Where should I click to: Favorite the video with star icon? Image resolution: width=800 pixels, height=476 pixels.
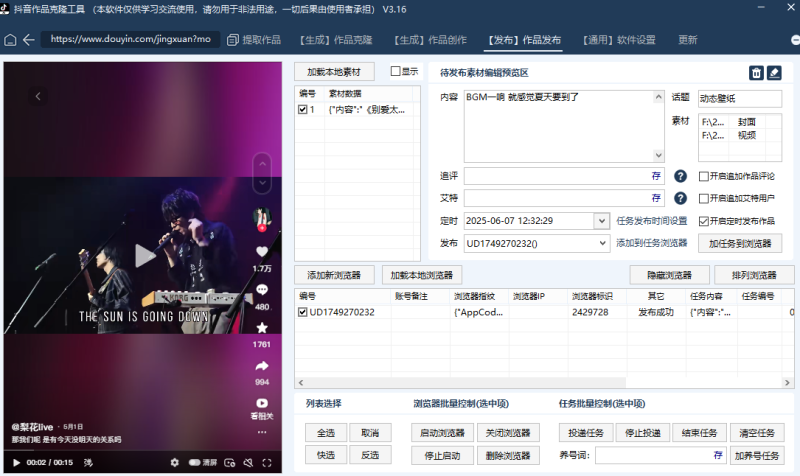click(x=262, y=328)
